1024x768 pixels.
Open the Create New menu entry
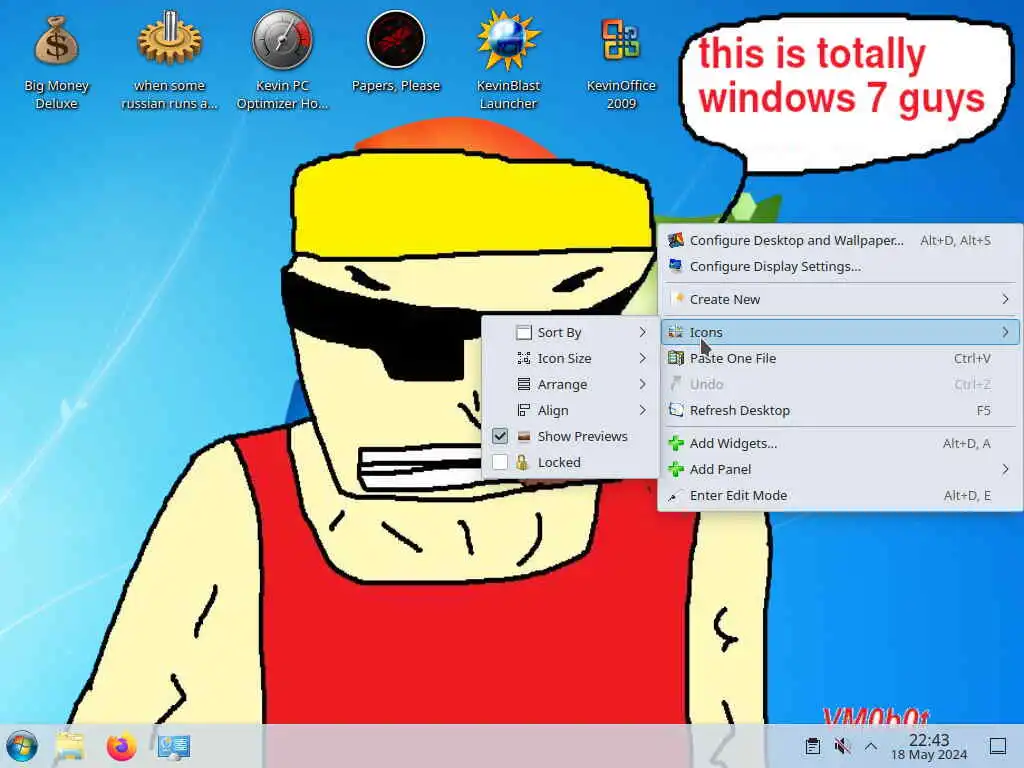point(840,299)
